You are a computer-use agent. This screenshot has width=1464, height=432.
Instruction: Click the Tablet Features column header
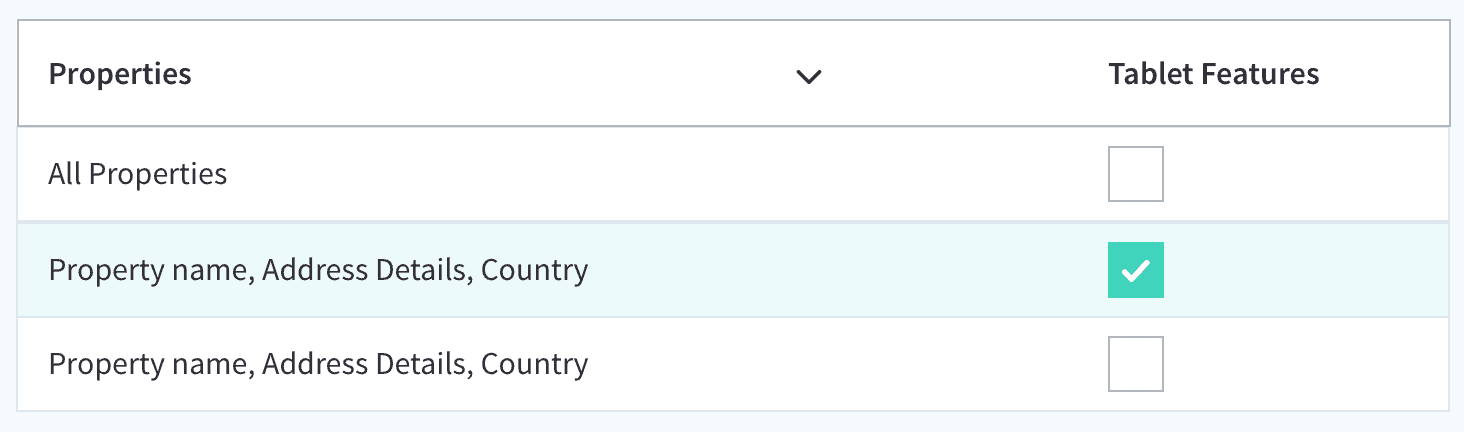[1213, 74]
